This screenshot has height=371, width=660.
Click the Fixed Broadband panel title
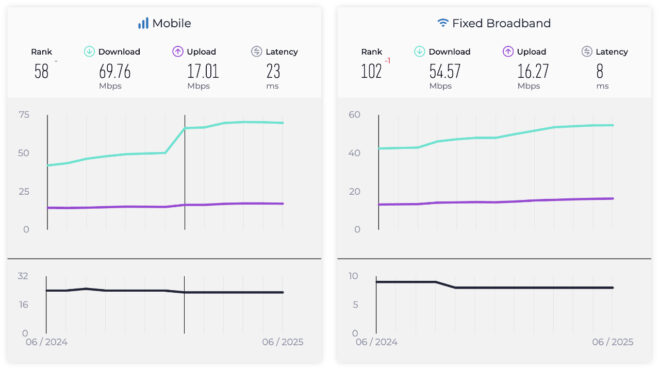click(501, 23)
